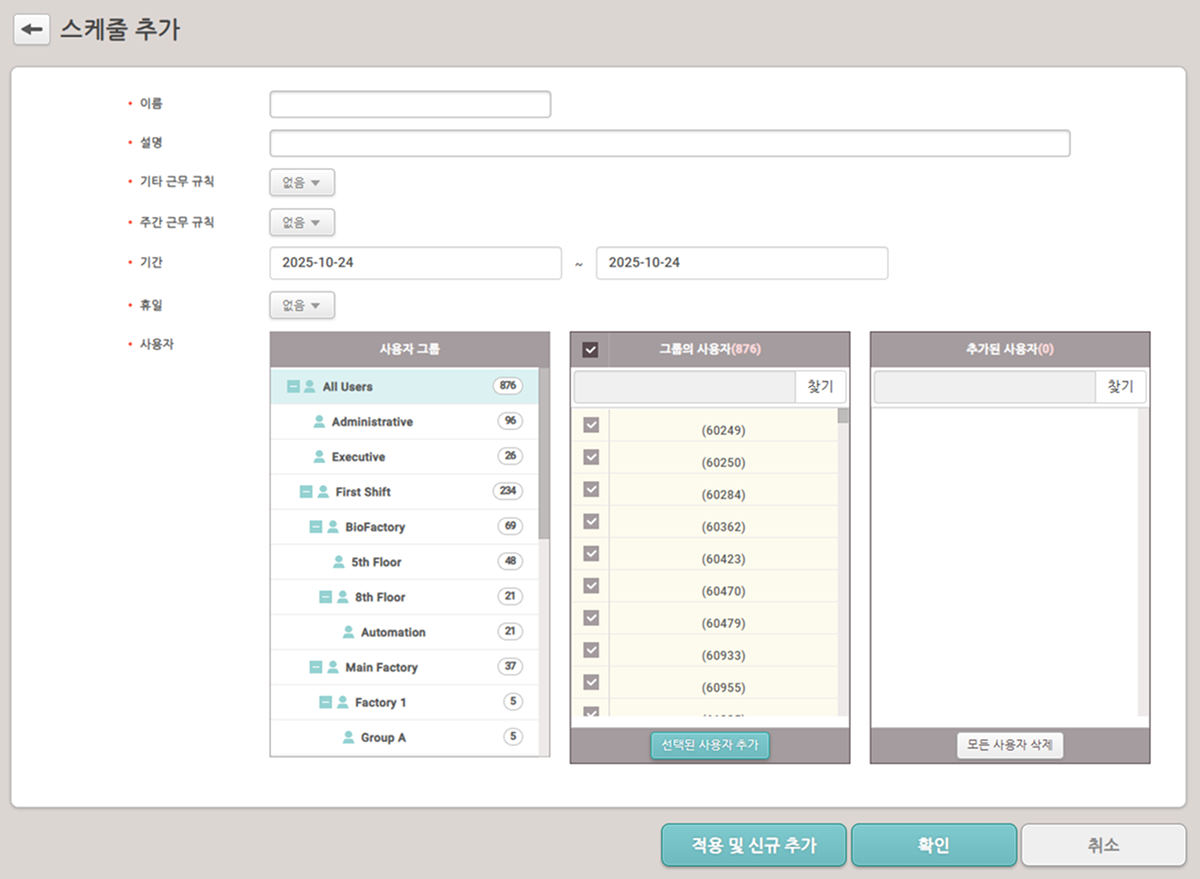Click the user icon next to Executive
The height and width of the screenshot is (879, 1200).
(x=319, y=457)
